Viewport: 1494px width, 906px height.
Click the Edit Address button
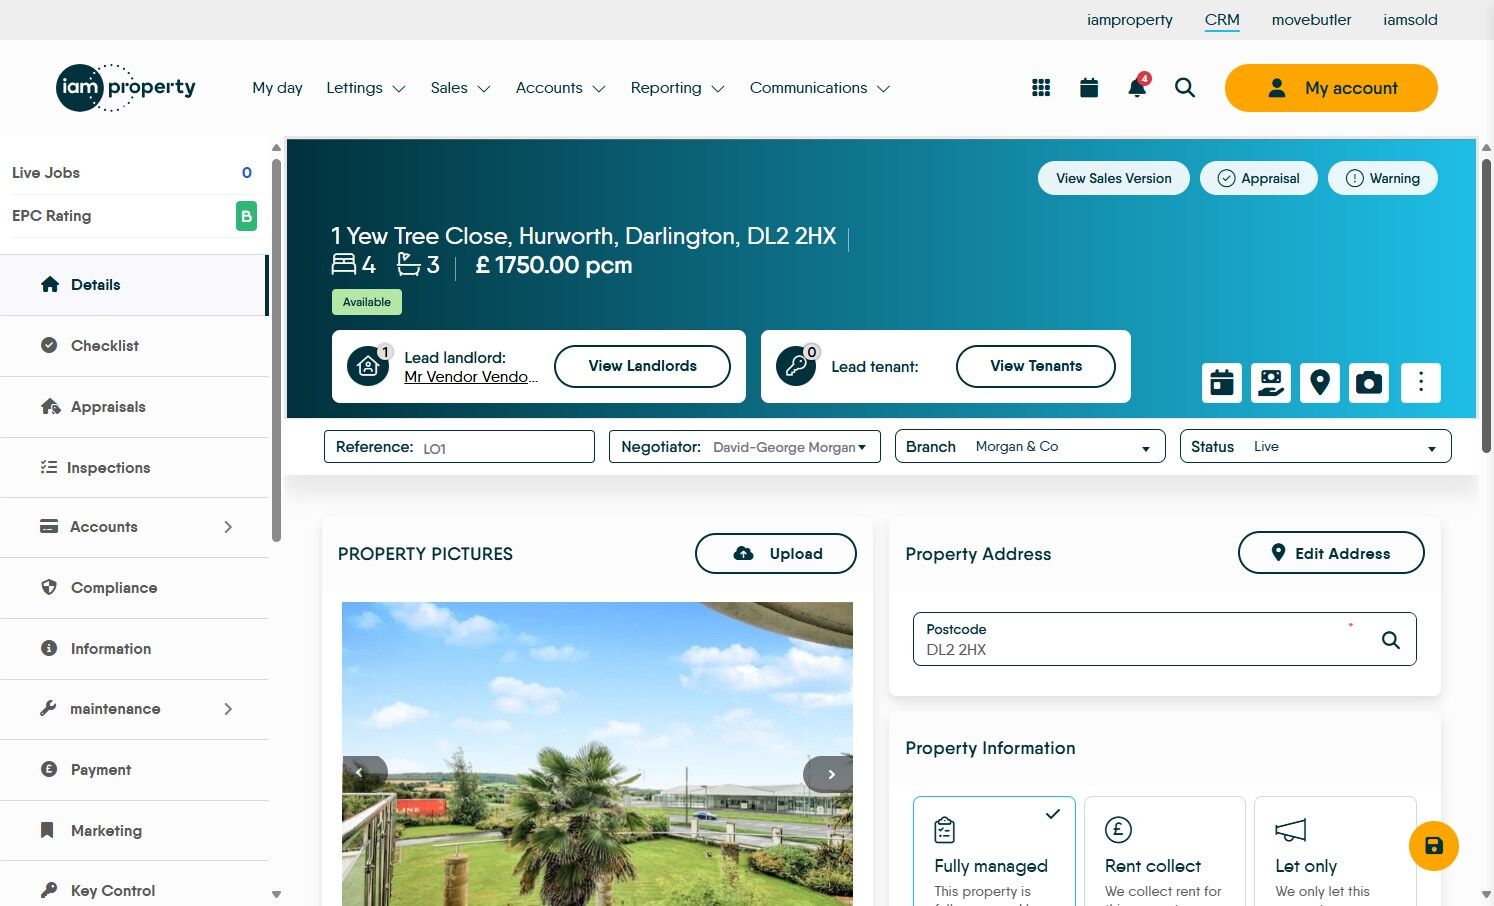1331,553
